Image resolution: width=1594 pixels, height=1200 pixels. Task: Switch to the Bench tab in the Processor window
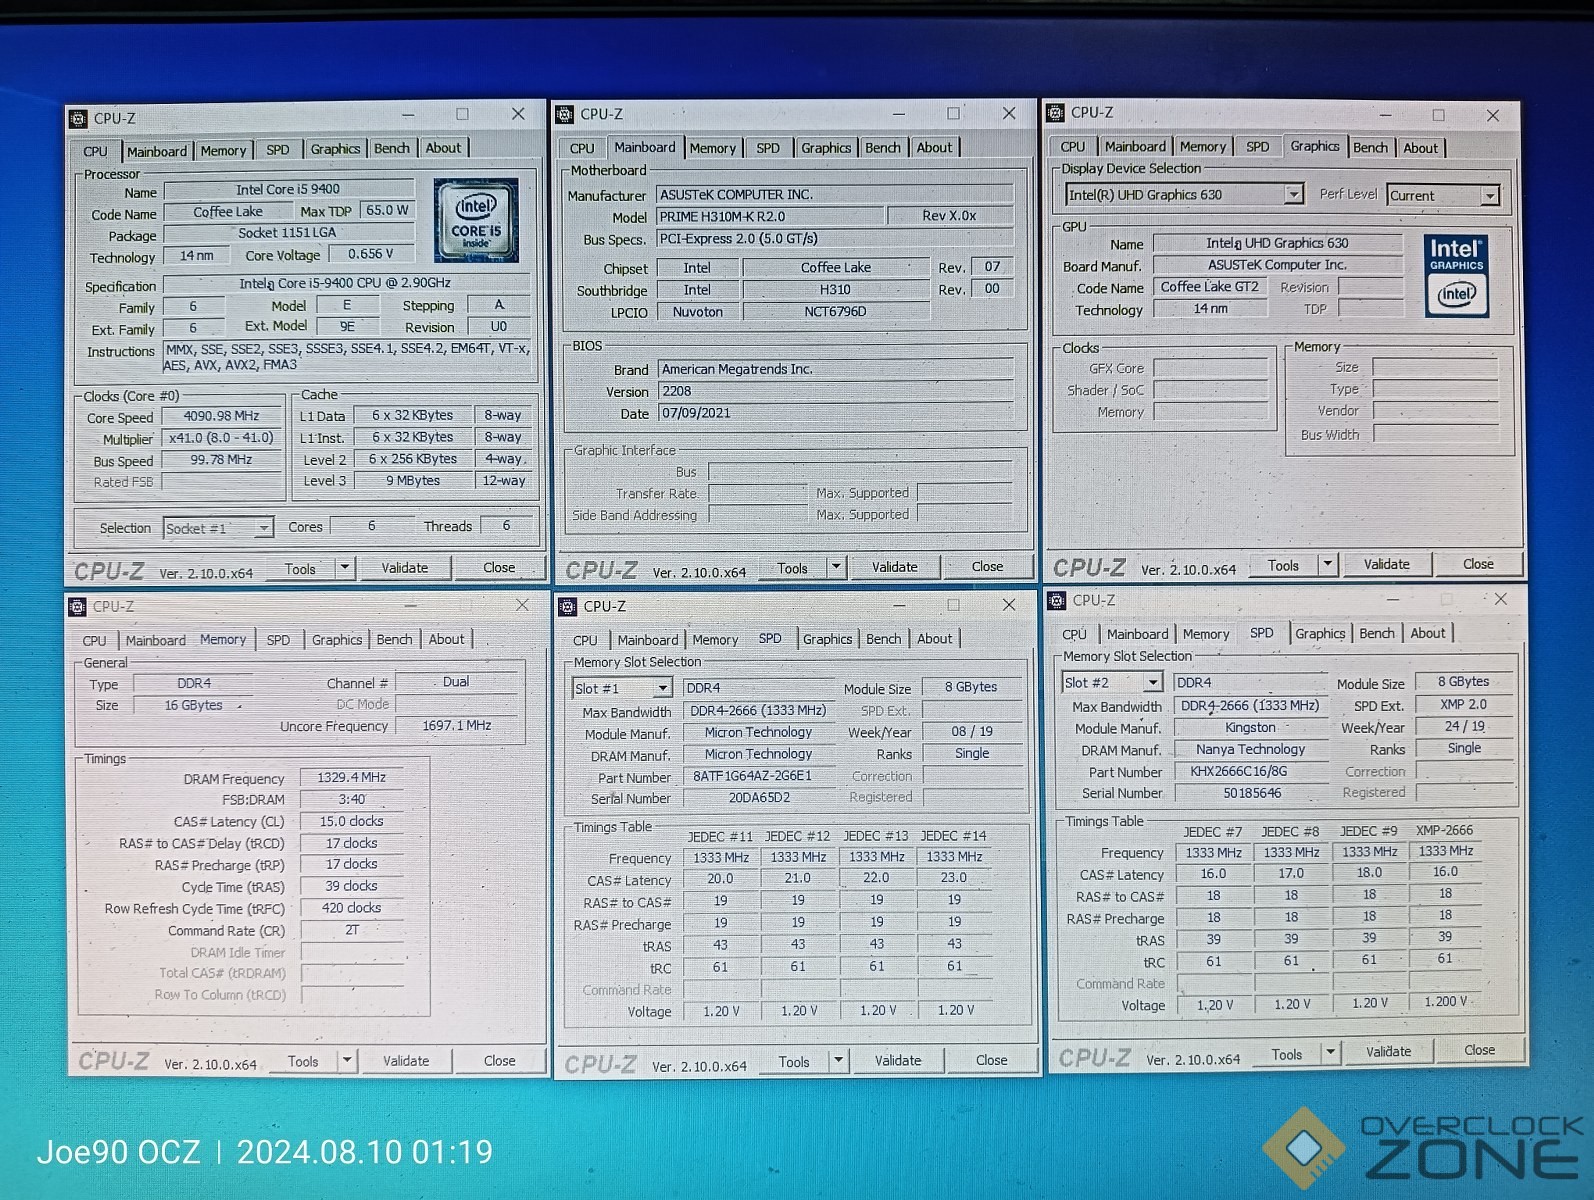coord(392,148)
